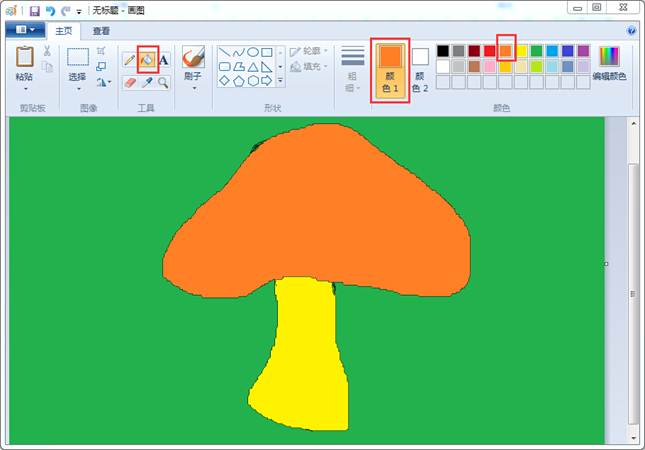Image resolution: width=645 pixels, height=450 pixels.
Task: Switch to the 查看 tab
Action: (101, 31)
